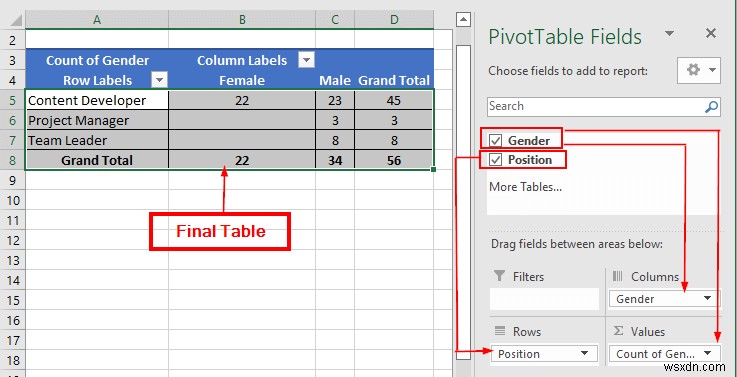Select the Grand Total column header cell
Screen dimensions: 737x377
click(394, 80)
